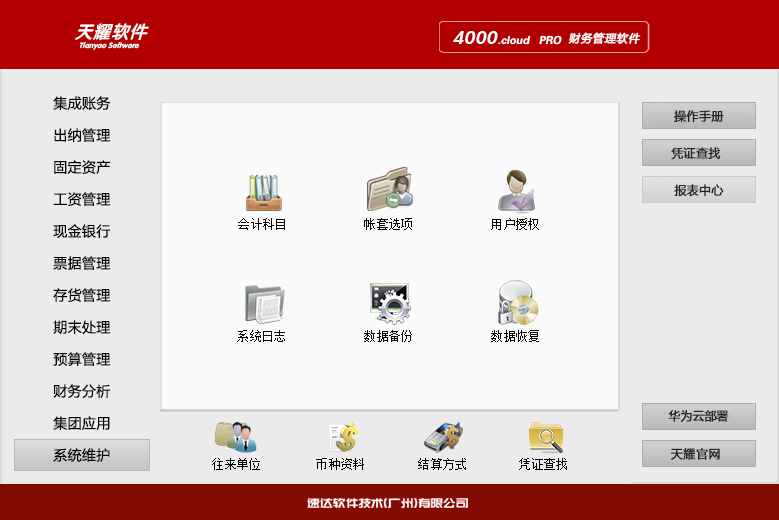The width and height of the screenshot is (779, 520).
Task: Select 集成账务 in the left menu
Action: coord(81,103)
